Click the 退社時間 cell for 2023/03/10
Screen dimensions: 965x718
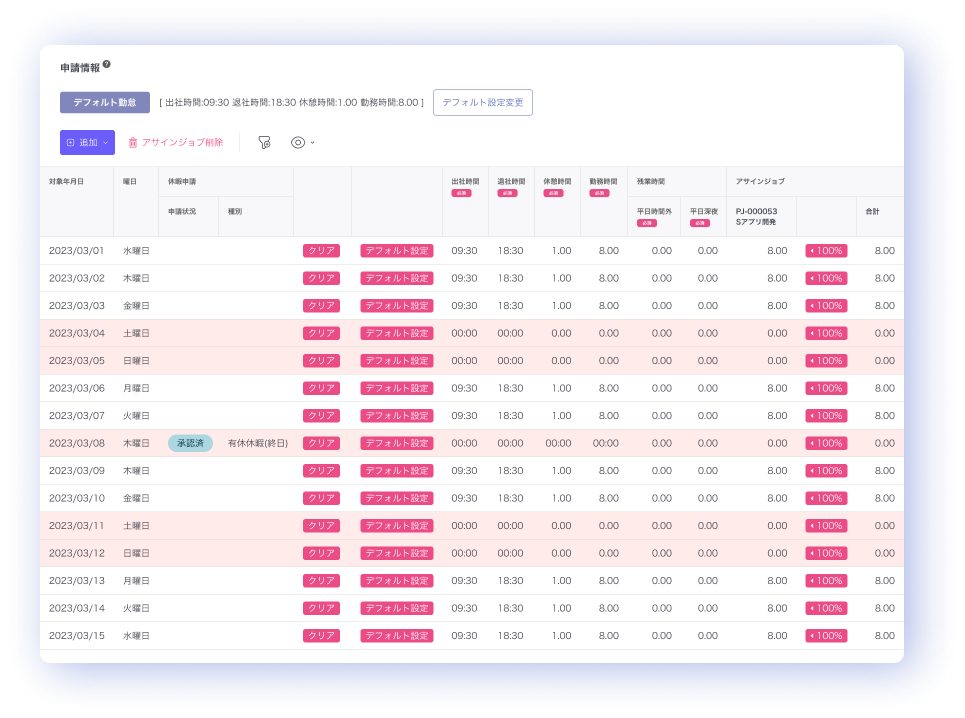(510, 498)
